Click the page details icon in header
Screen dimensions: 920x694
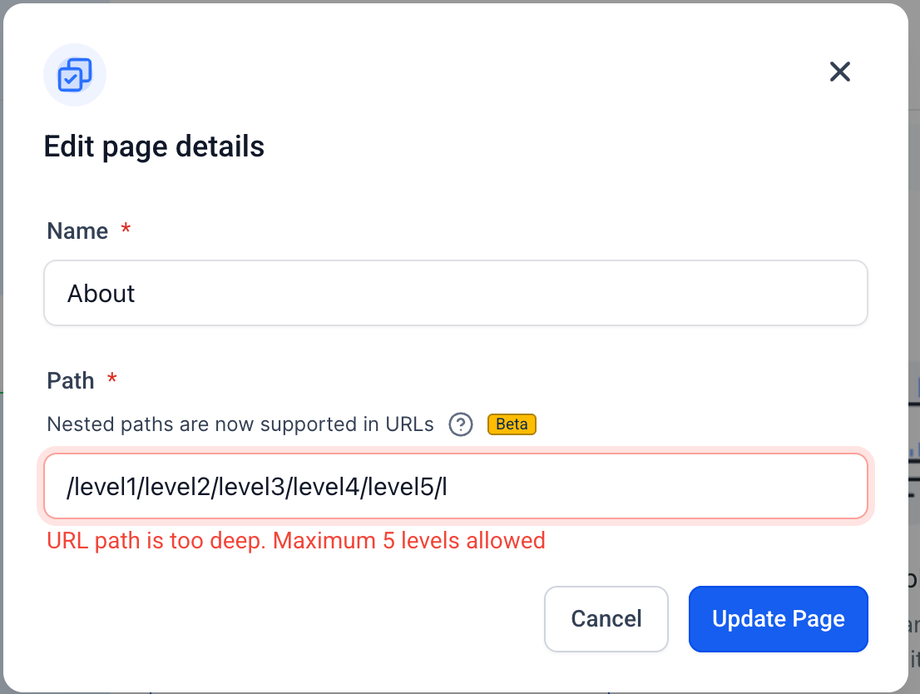[x=75, y=75]
